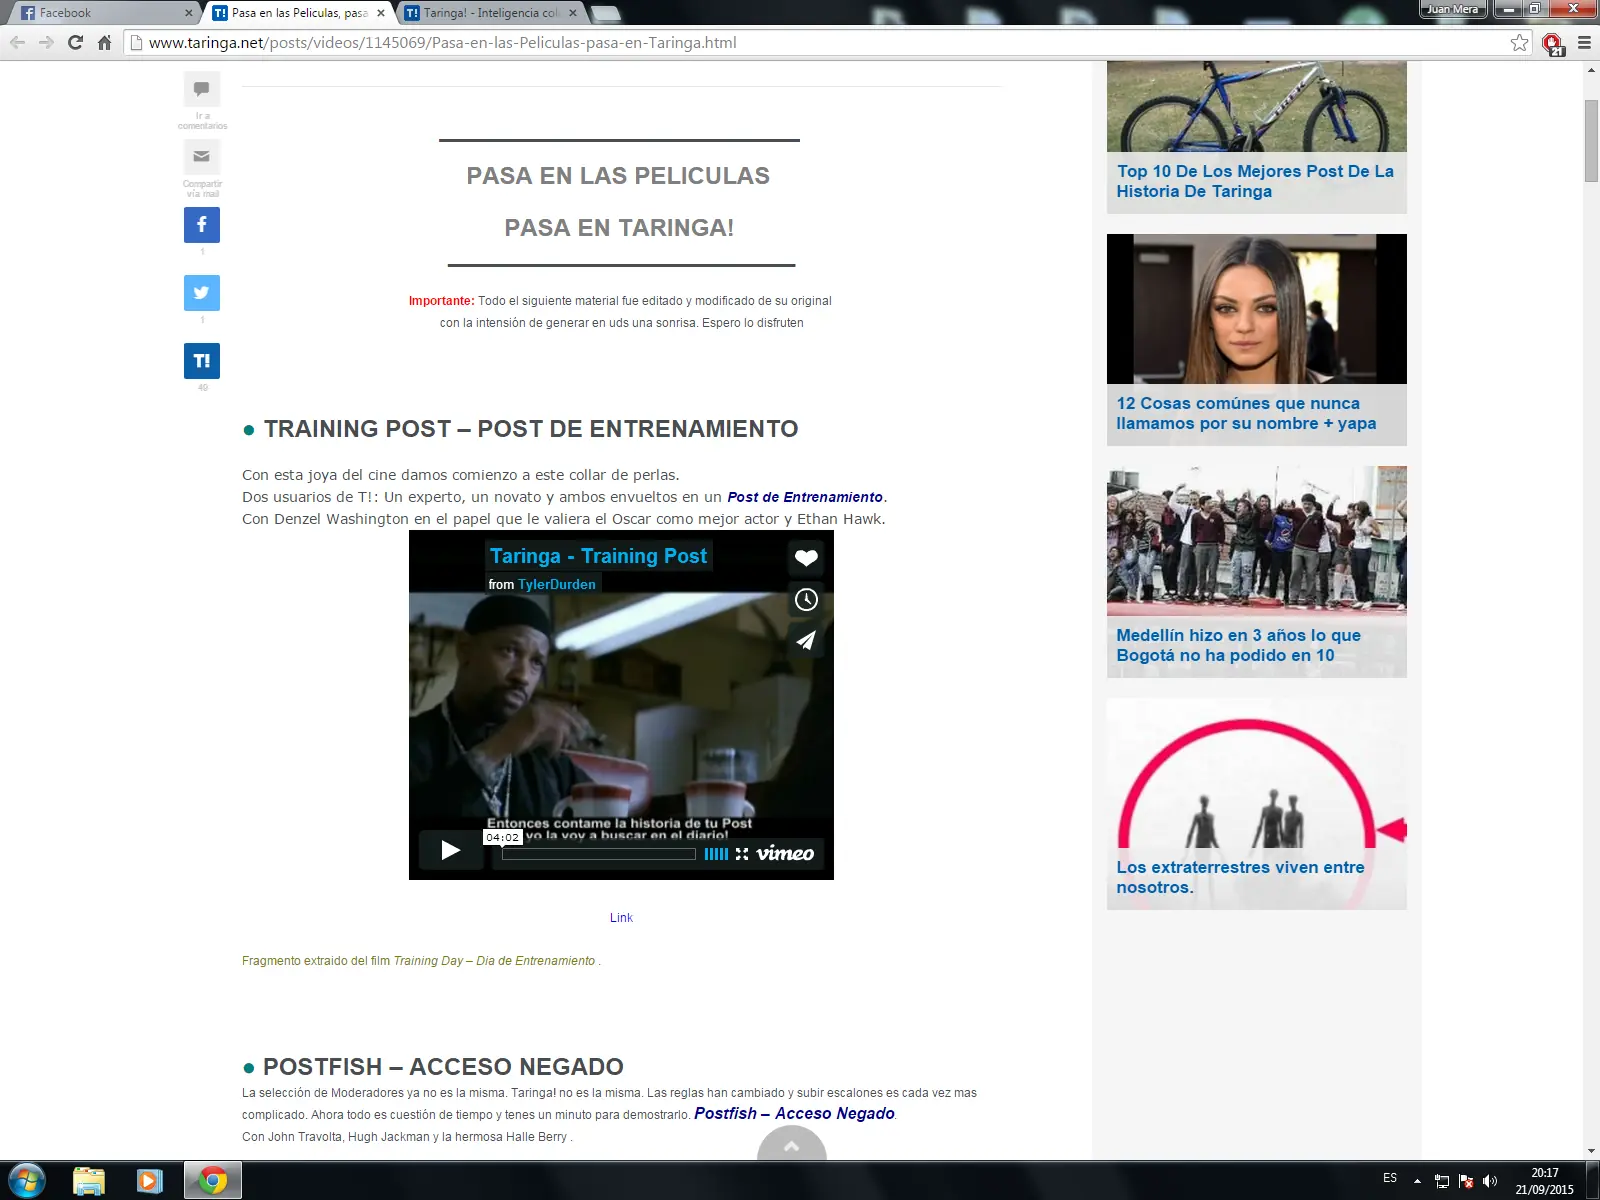Bookmark this page with the star
This screenshot has height=1200, width=1600.
point(1520,43)
